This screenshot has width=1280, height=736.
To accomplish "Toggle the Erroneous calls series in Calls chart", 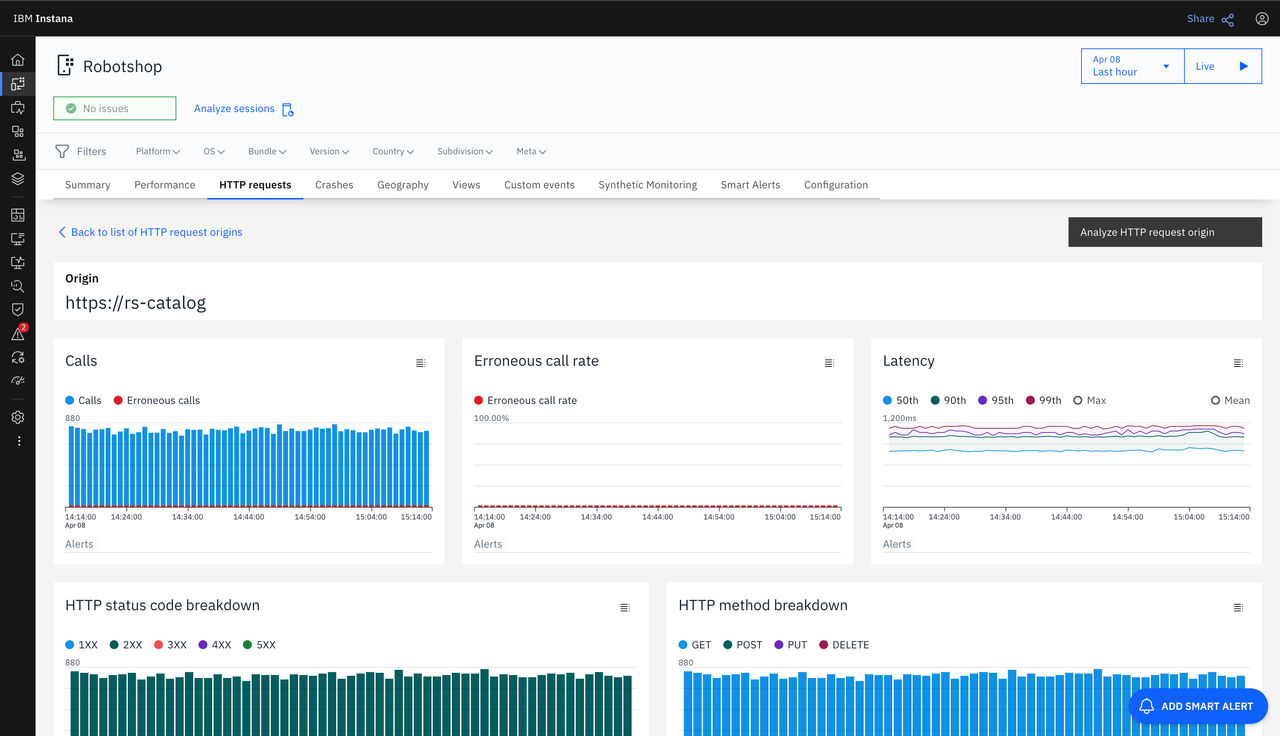I will coord(157,400).
